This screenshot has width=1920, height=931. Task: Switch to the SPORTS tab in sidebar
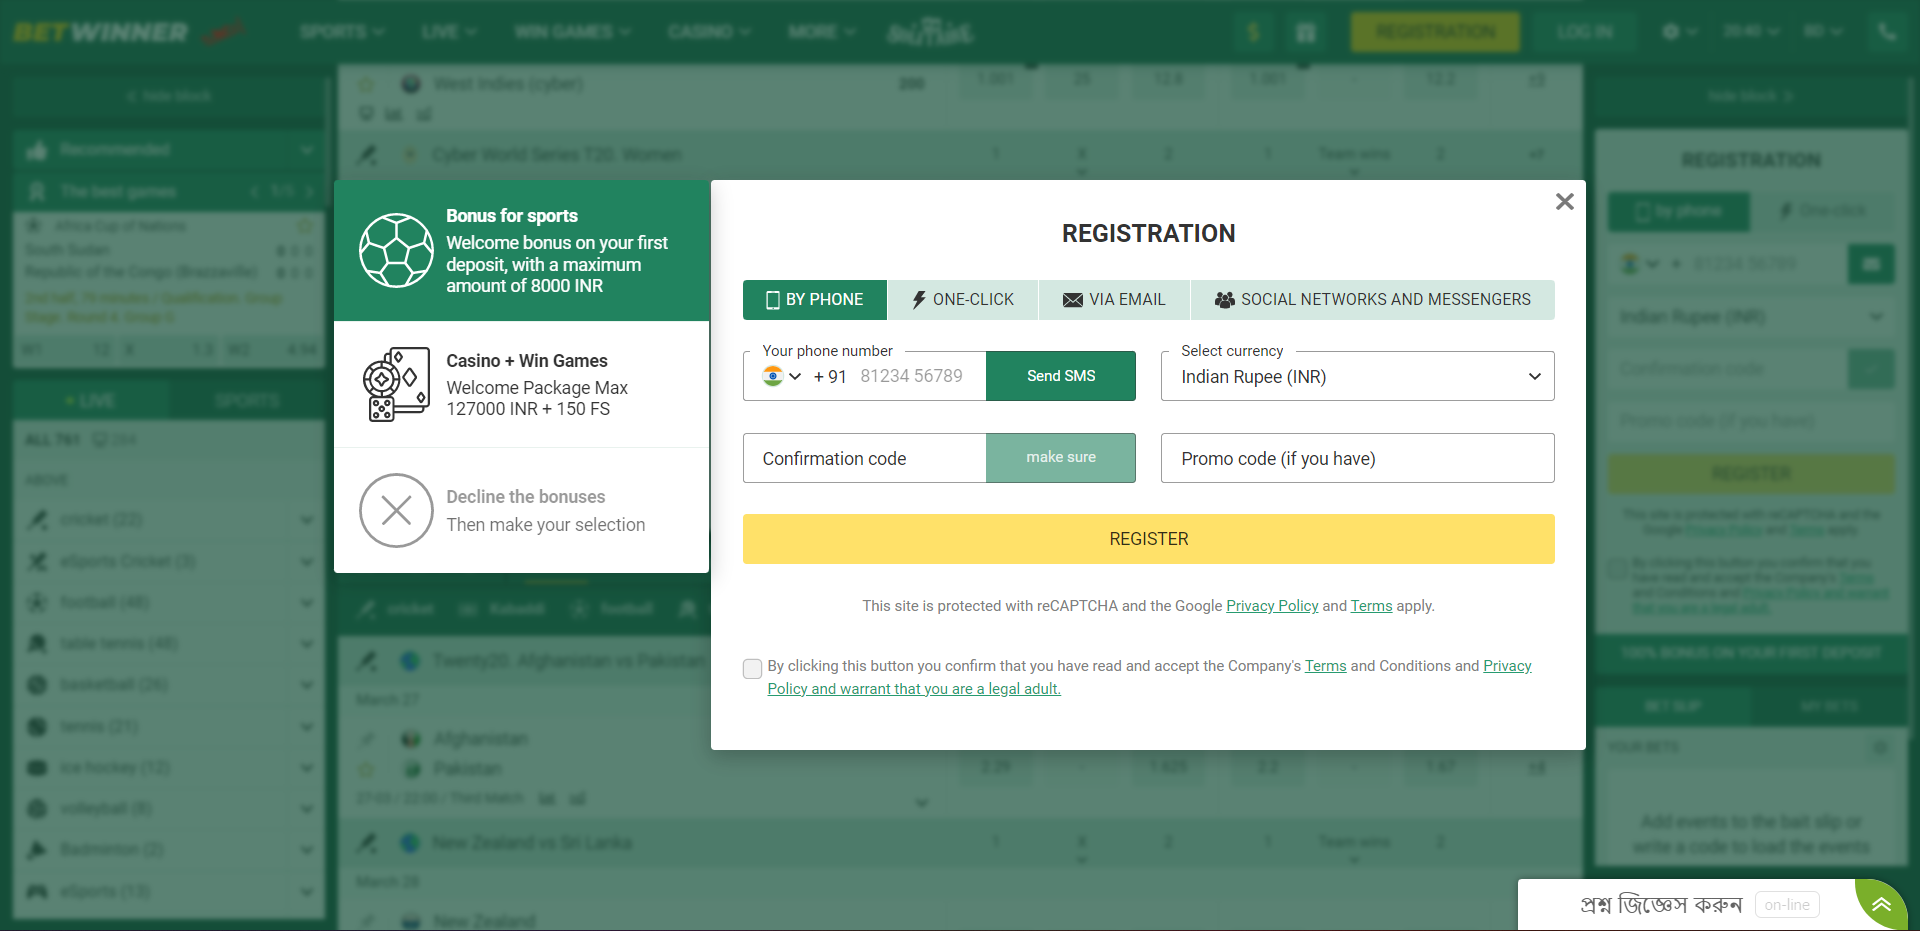click(247, 401)
